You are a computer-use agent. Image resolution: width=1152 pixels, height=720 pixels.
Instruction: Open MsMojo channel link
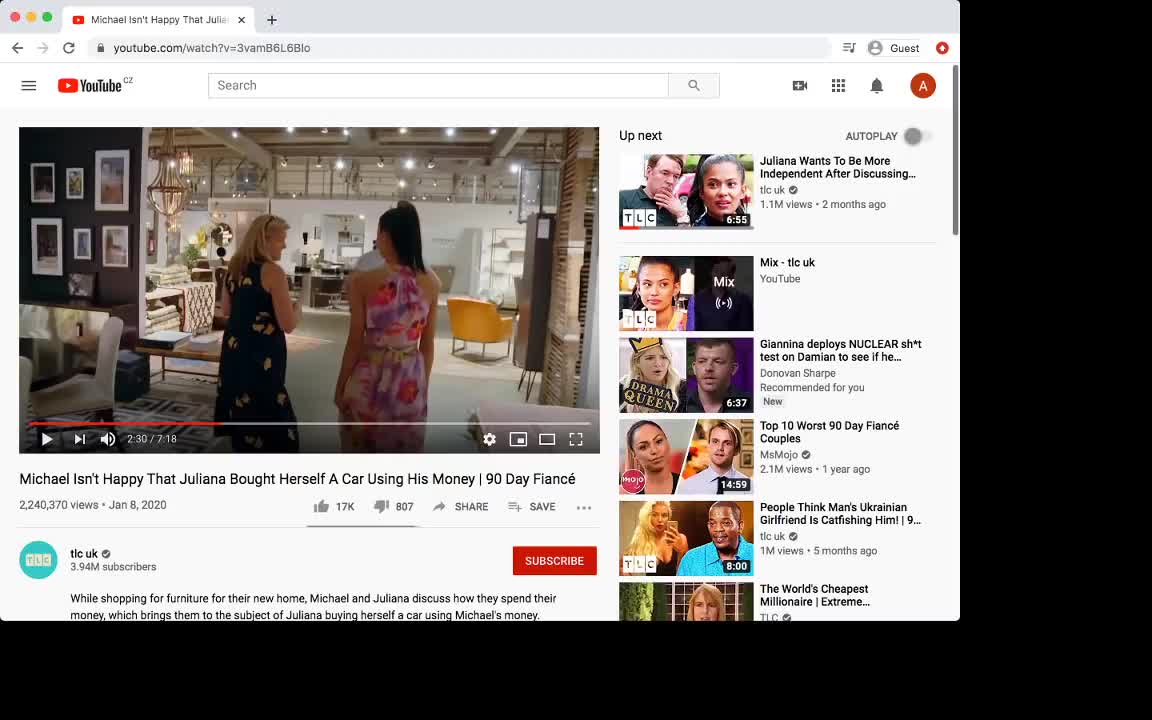point(779,455)
